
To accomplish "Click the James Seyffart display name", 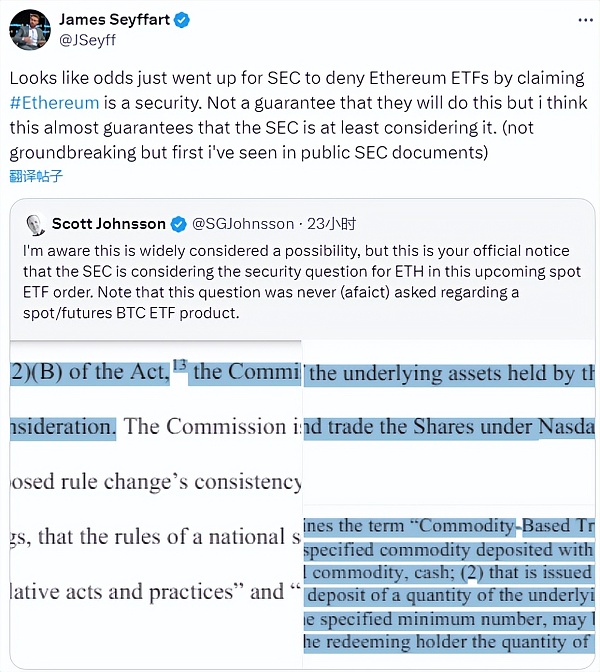I will [x=115, y=21].
